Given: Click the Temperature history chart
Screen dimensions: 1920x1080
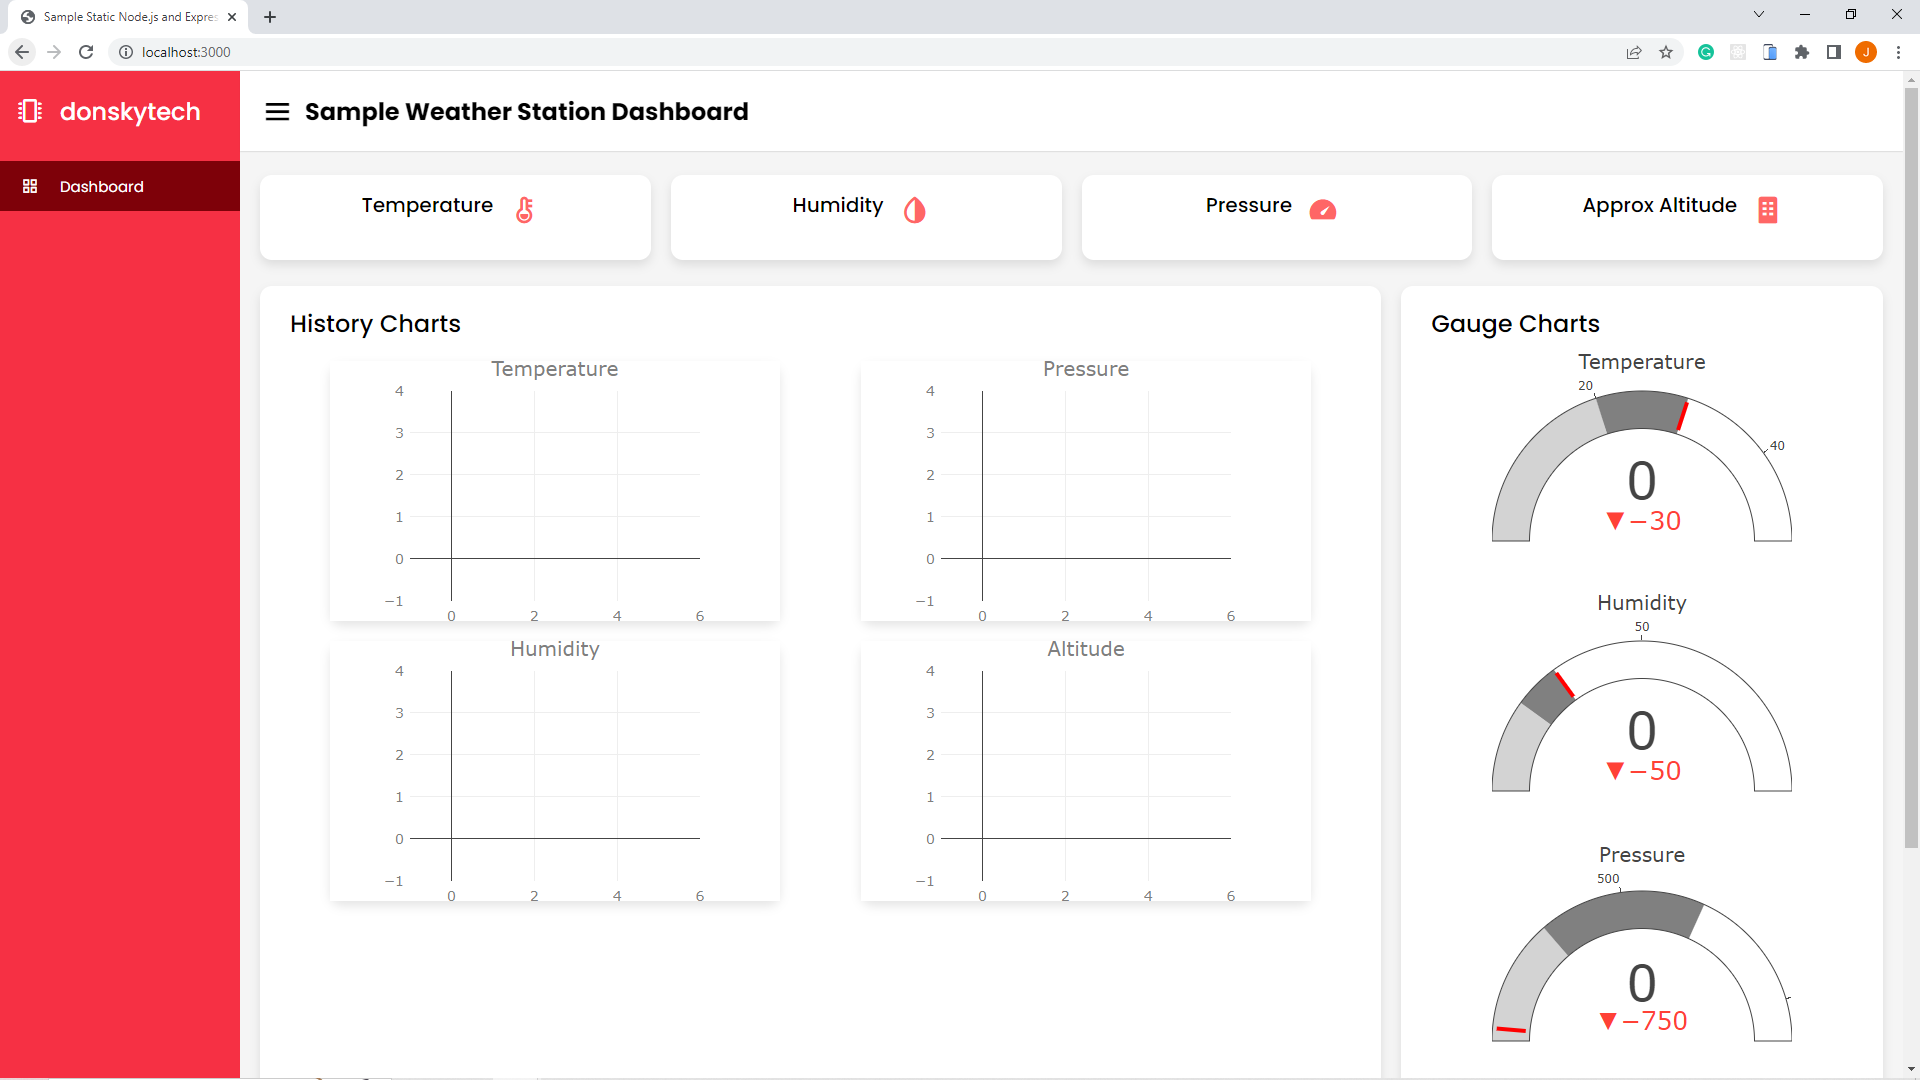Looking at the screenshot, I should (555, 491).
